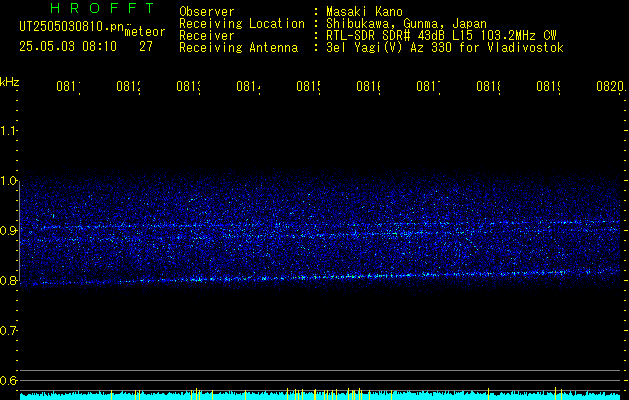Click the 0811 time marker
Viewport: 629px width, 400px height.
point(68,87)
